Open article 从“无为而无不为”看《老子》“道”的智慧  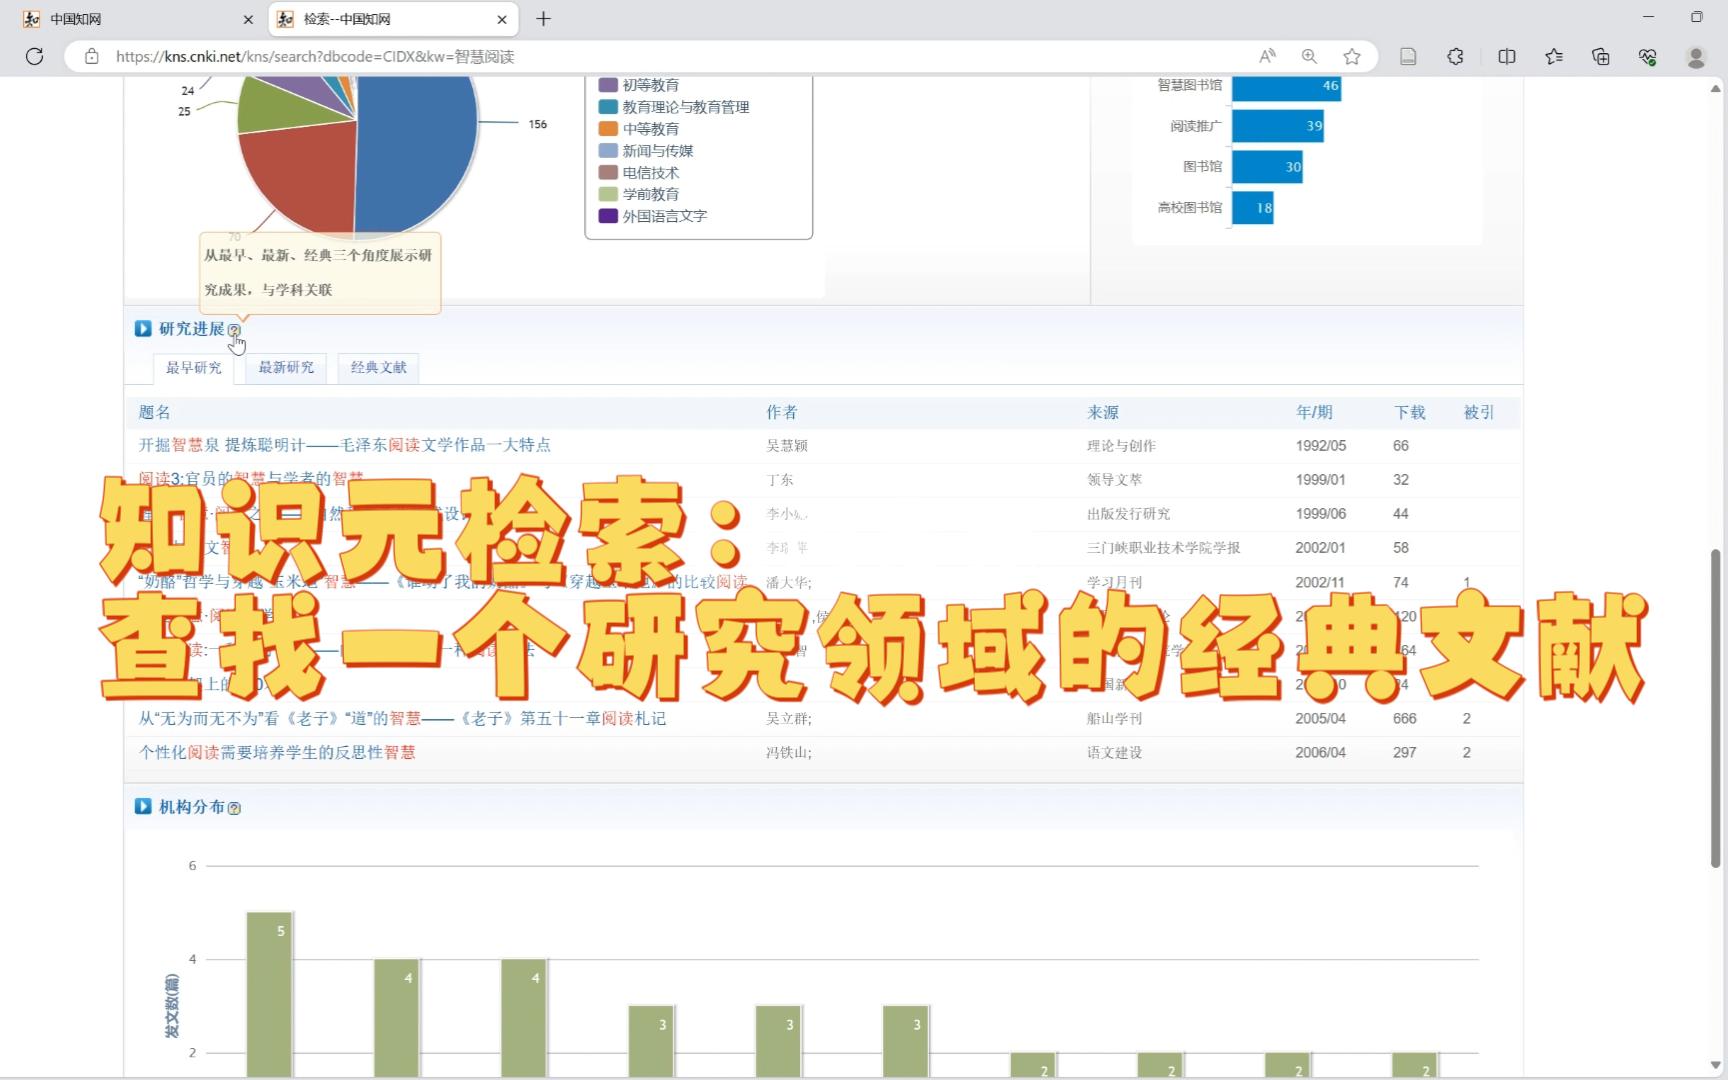coord(402,718)
